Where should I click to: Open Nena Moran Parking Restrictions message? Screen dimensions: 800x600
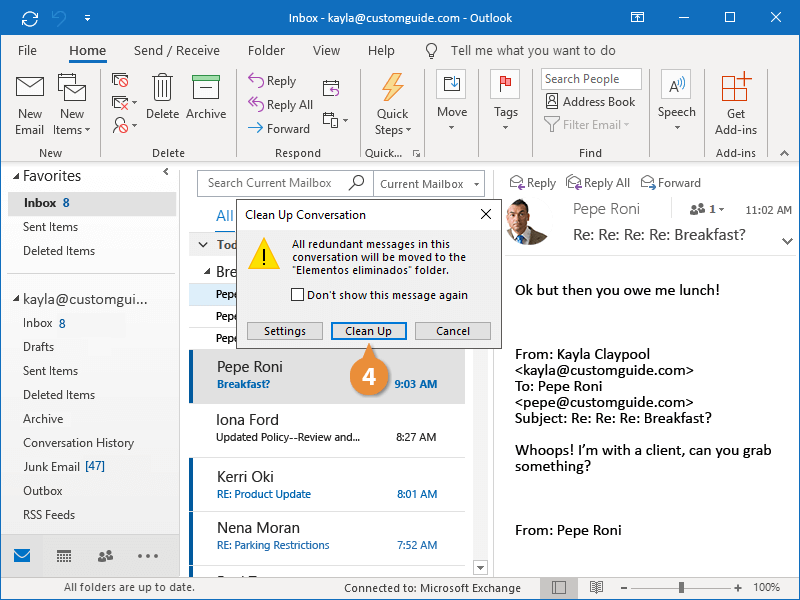pos(327,537)
